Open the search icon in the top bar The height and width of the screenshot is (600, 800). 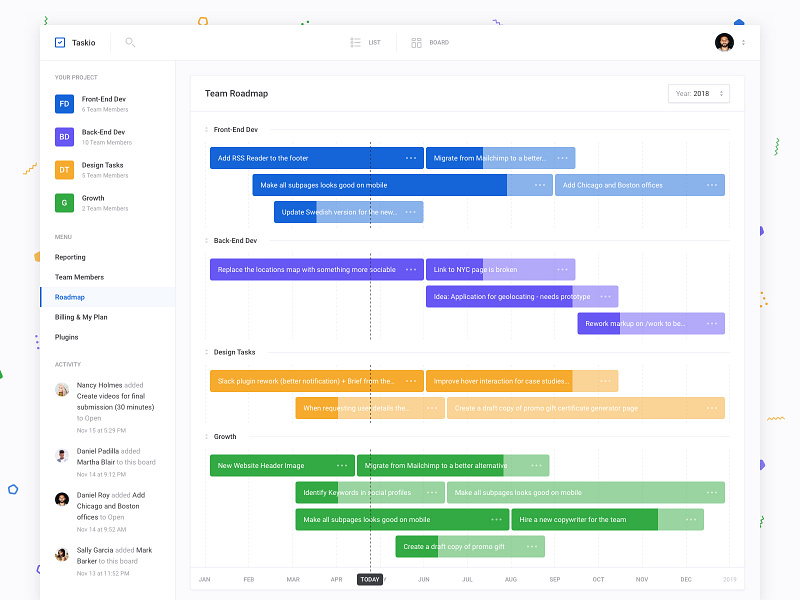click(129, 42)
